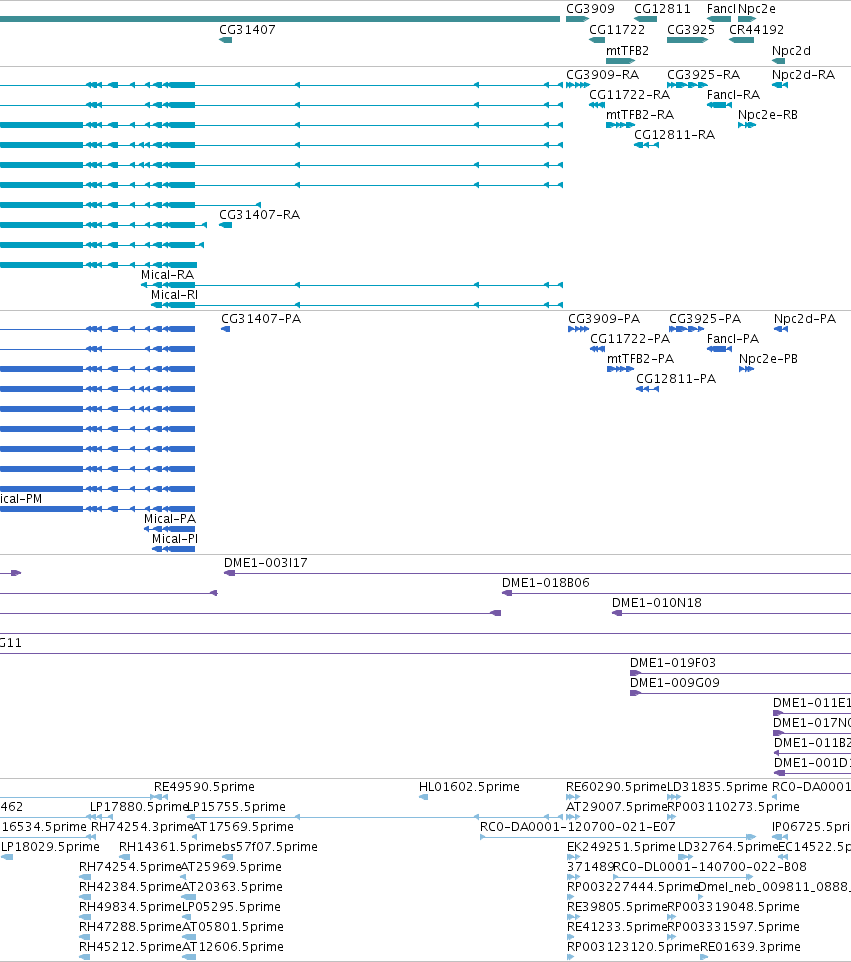Click the RP003110273.5prime EST
Viewport: 851px width, 962px height.
click(671, 817)
